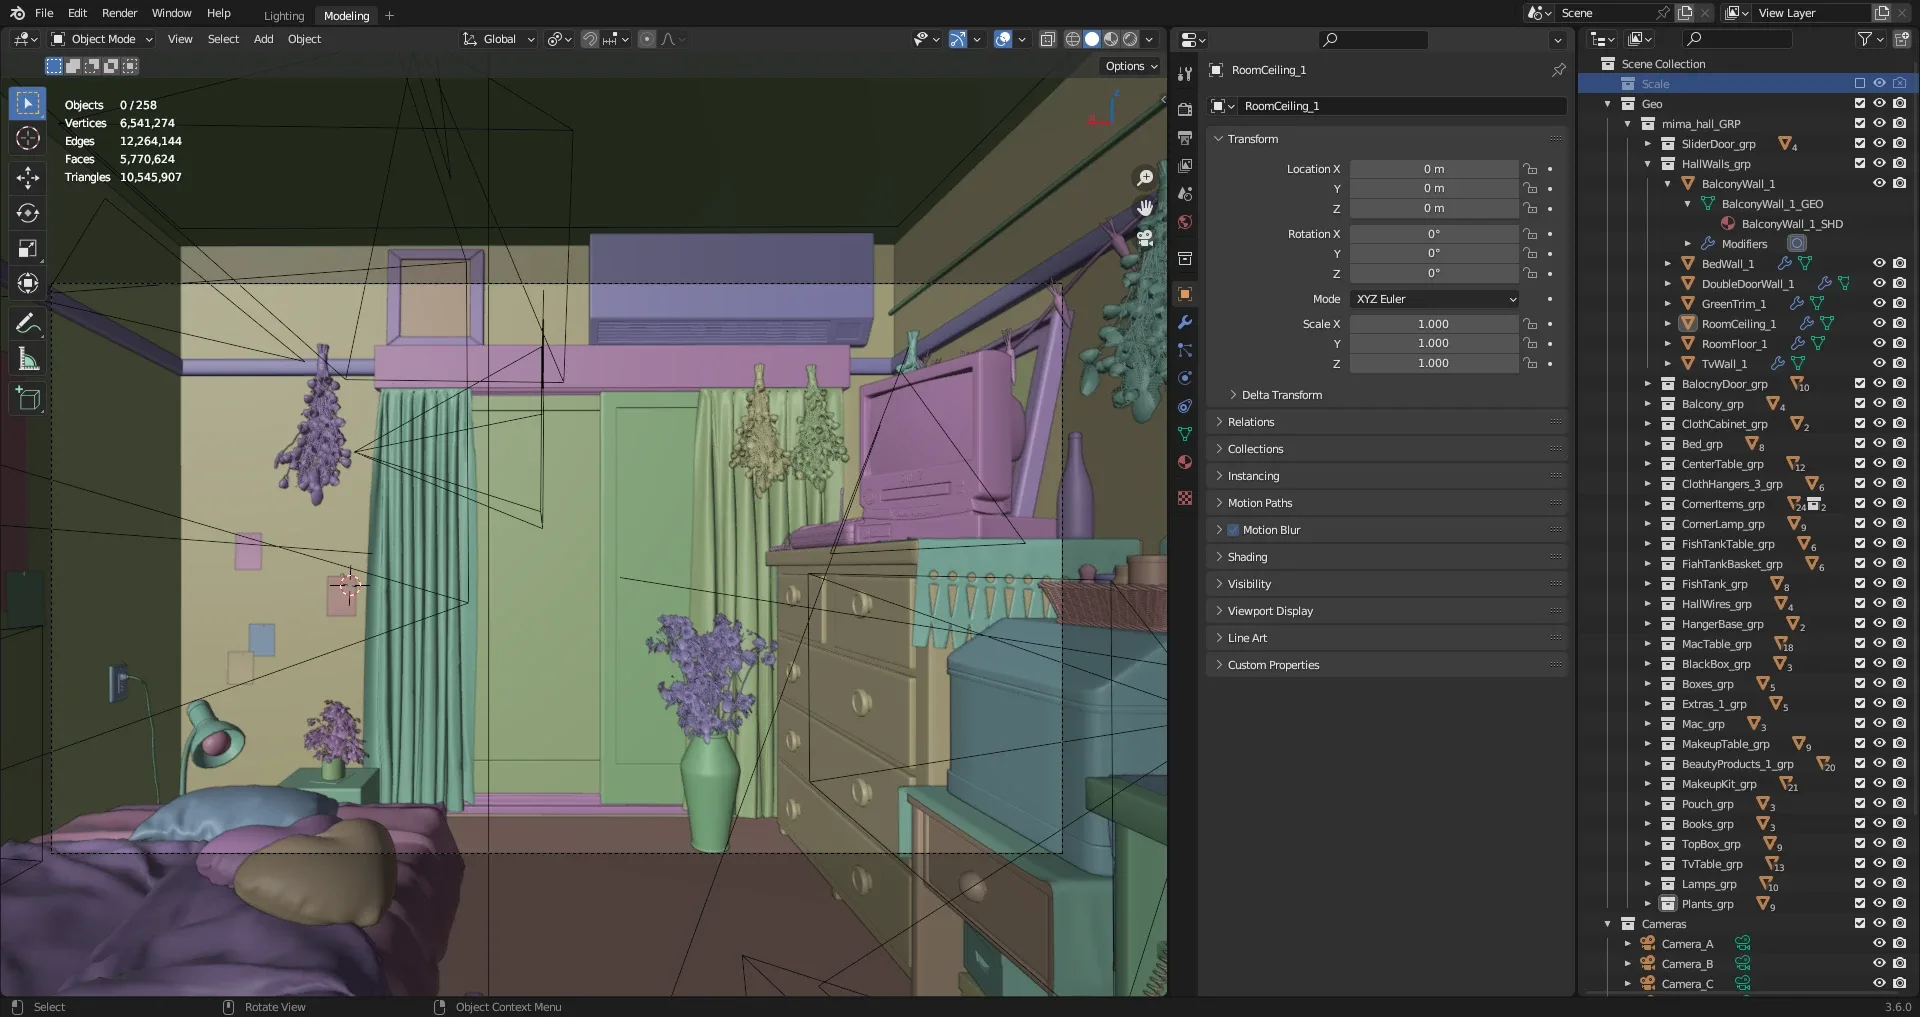This screenshot has width=1920, height=1017.
Task: Click the viewport pan hand icon
Action: [x=1145, y=208]
